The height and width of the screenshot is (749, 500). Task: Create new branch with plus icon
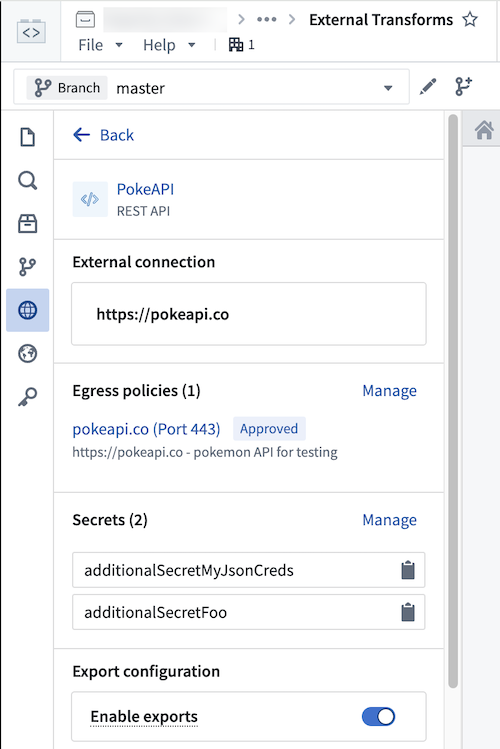click(463, 86)
